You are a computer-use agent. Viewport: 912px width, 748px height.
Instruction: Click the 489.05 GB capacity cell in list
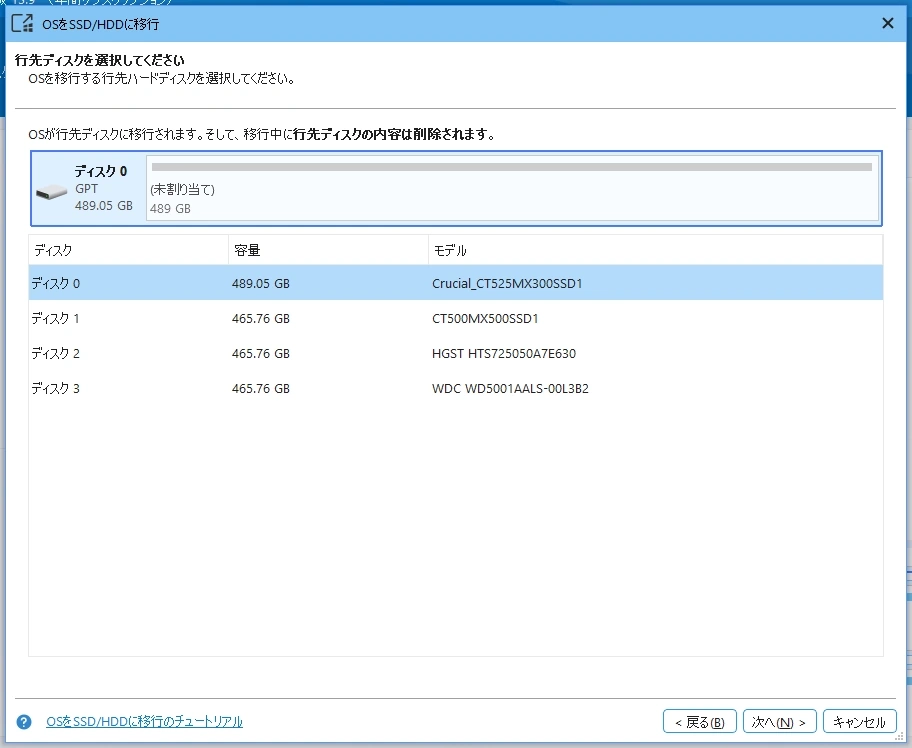(261, 283)
